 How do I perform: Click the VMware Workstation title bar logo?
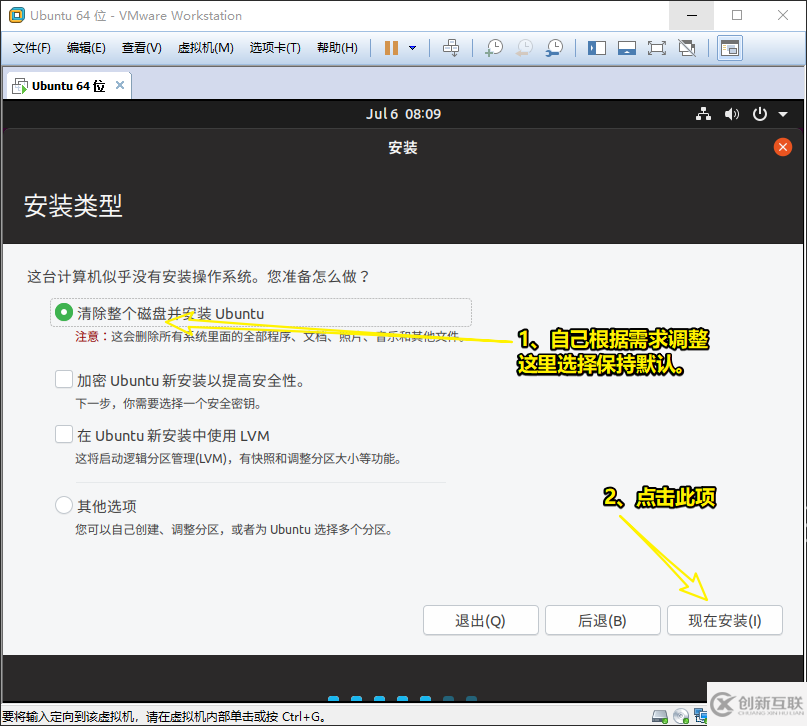tap(16, 15)
